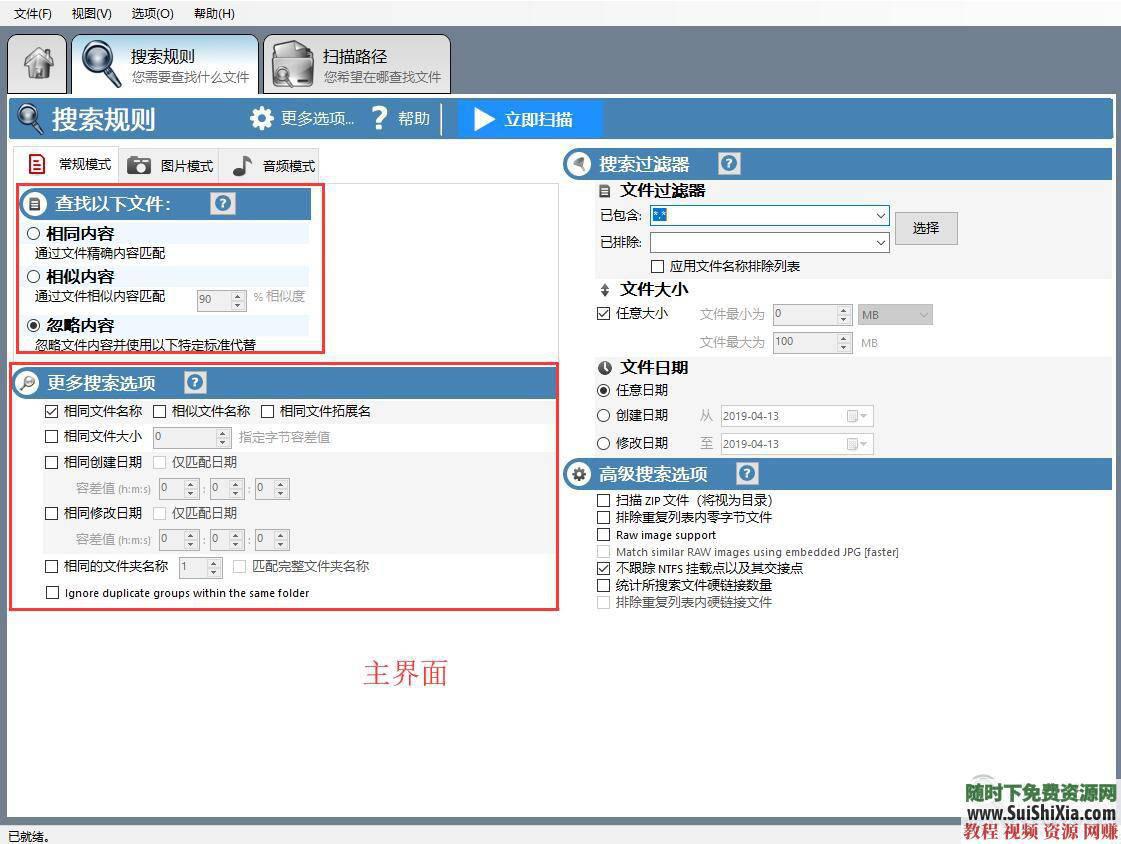Enable the 相同的文件夹名称 checkbox
Screen dimensions: 1121x844
51,567
